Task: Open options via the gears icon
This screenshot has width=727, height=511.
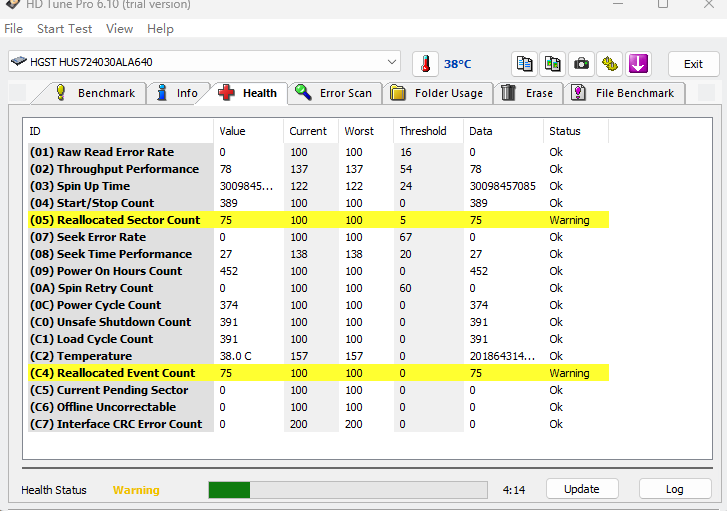Action: pyautogui.click(x=610, y=63)
